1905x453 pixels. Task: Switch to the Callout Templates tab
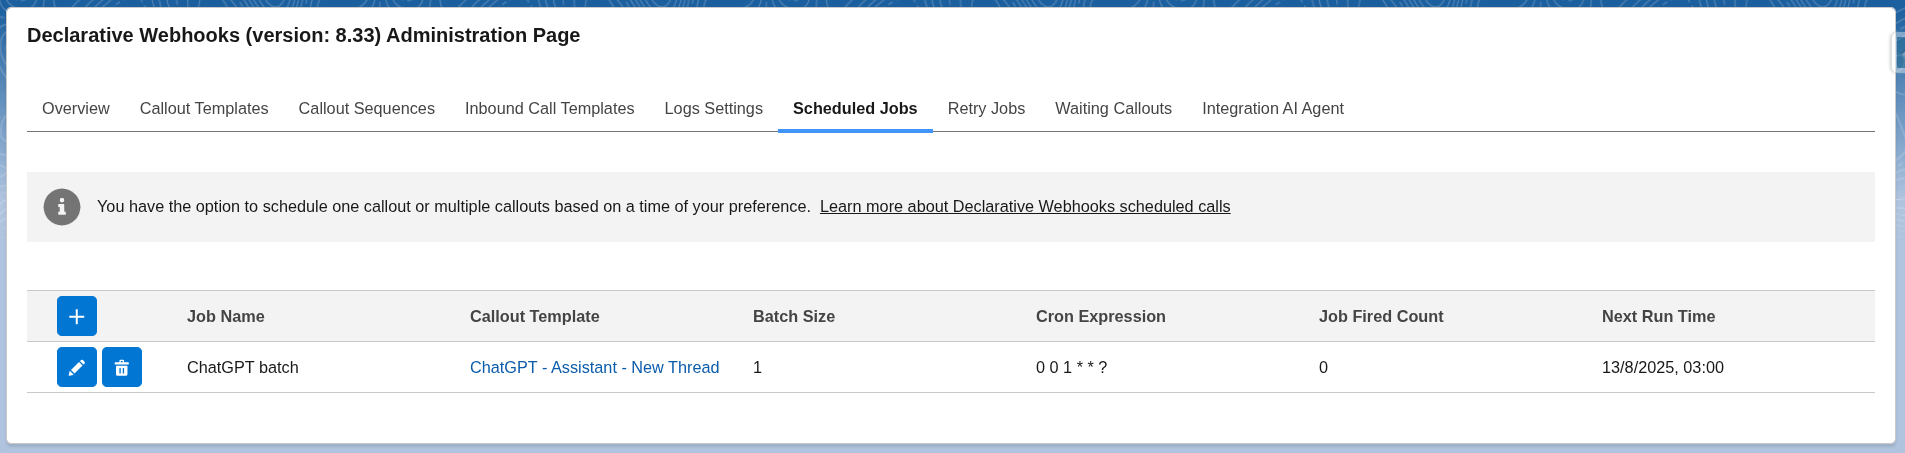pos(204,108)
